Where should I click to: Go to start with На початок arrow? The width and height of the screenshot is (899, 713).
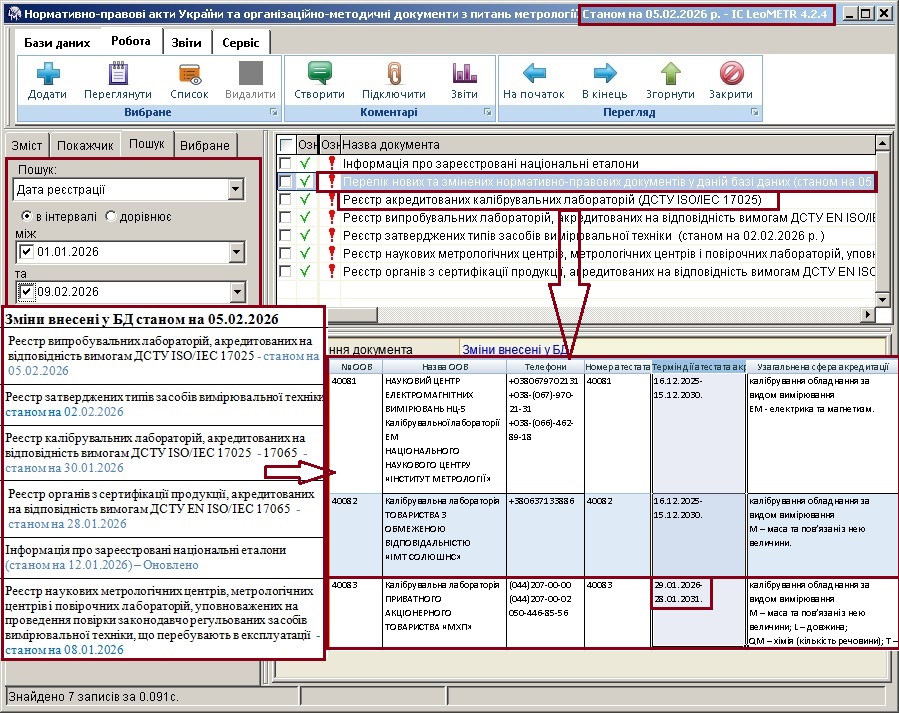pos(534,74)
